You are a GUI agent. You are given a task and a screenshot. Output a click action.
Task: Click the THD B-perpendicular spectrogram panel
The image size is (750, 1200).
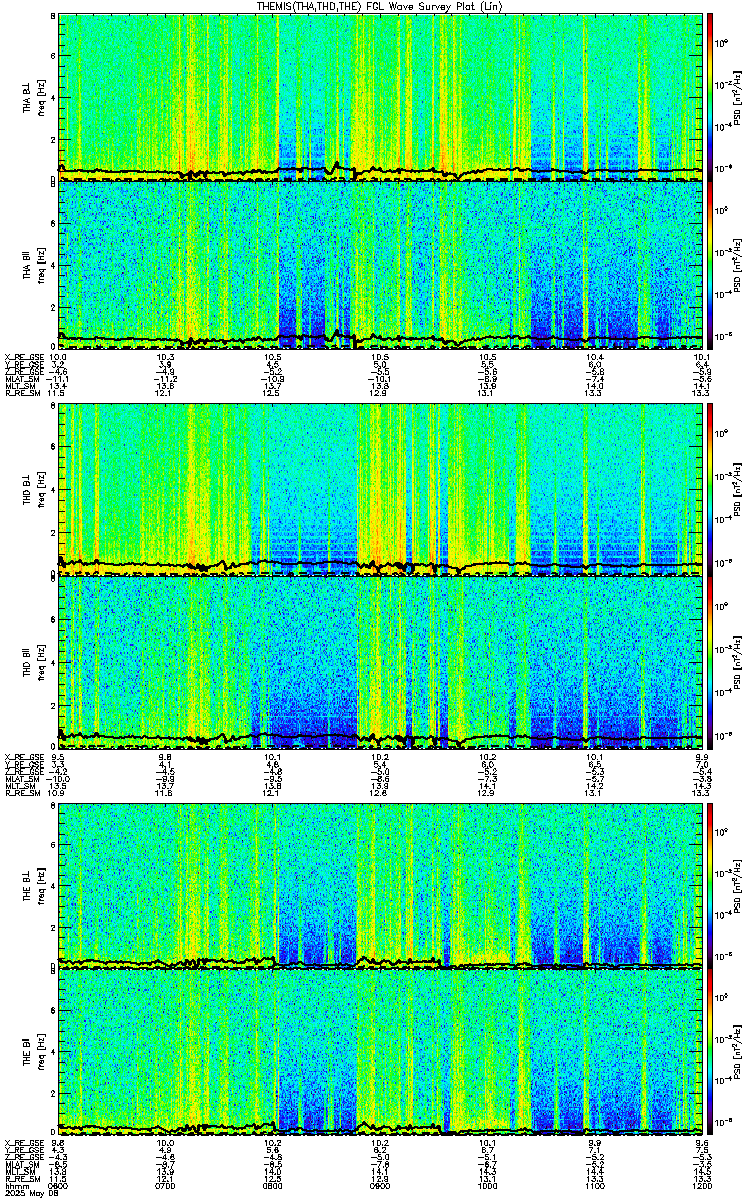pos(380,489)
